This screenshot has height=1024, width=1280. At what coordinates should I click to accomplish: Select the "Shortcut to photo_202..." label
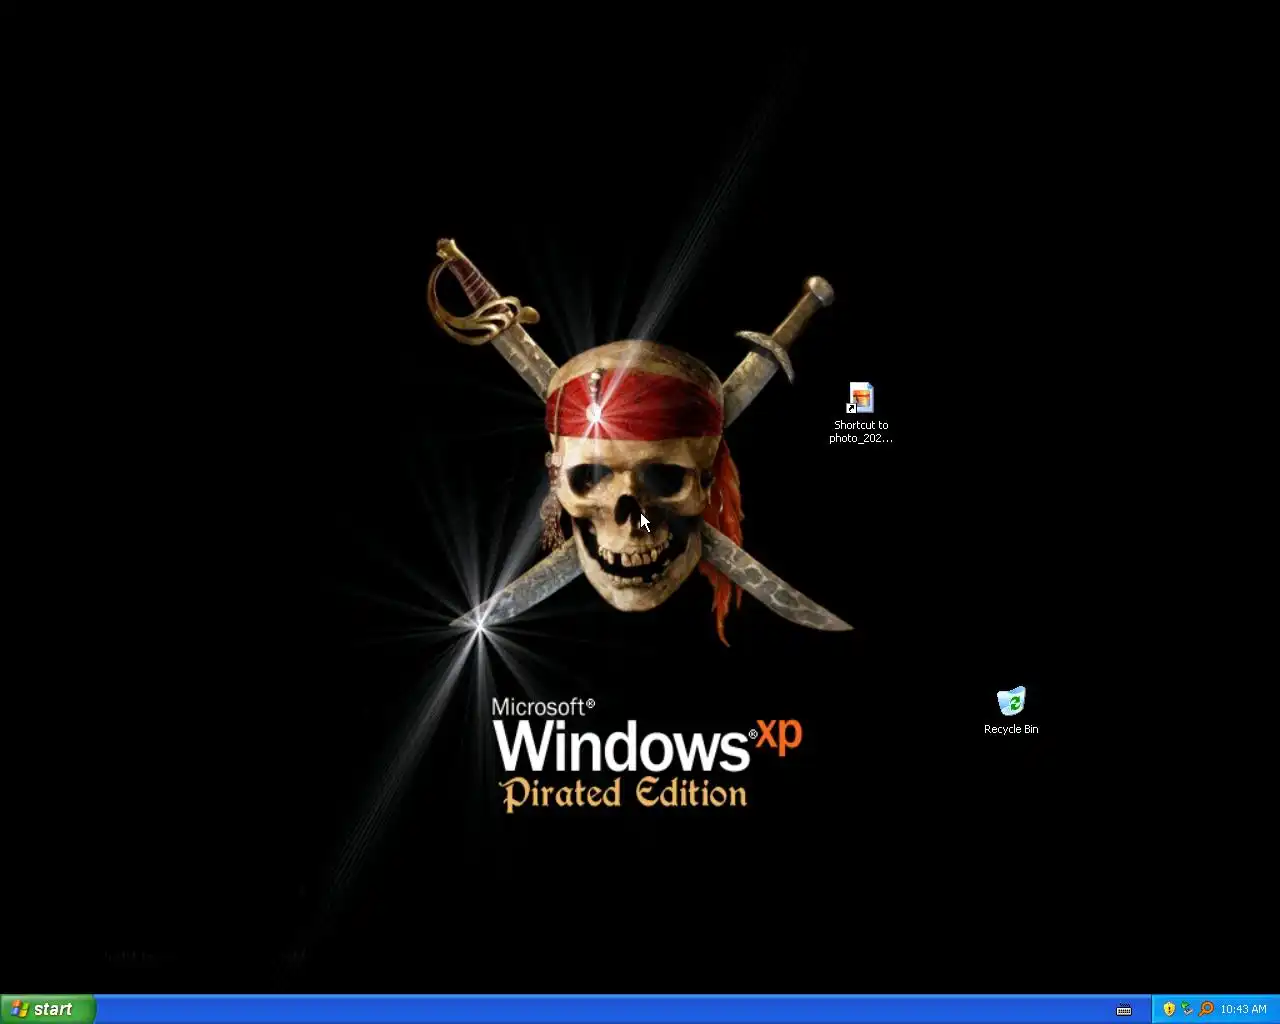click(861, 432)
